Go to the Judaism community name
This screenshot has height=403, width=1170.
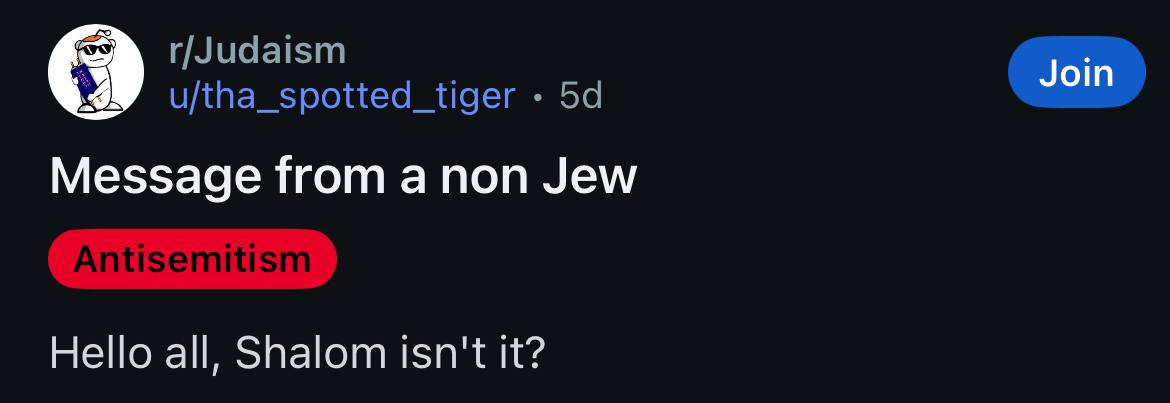point(257,50)
